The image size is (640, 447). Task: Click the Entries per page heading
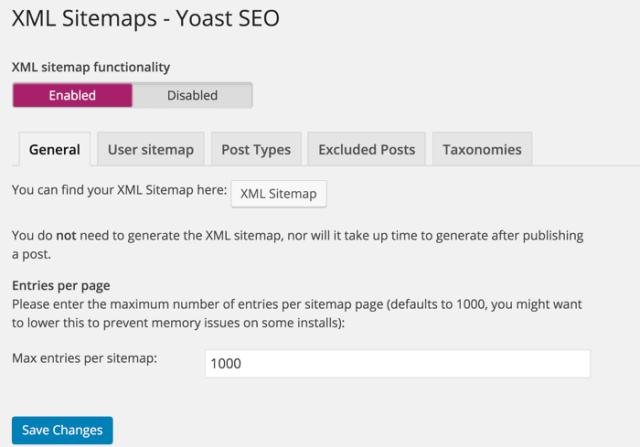click(x=60, y=285)
